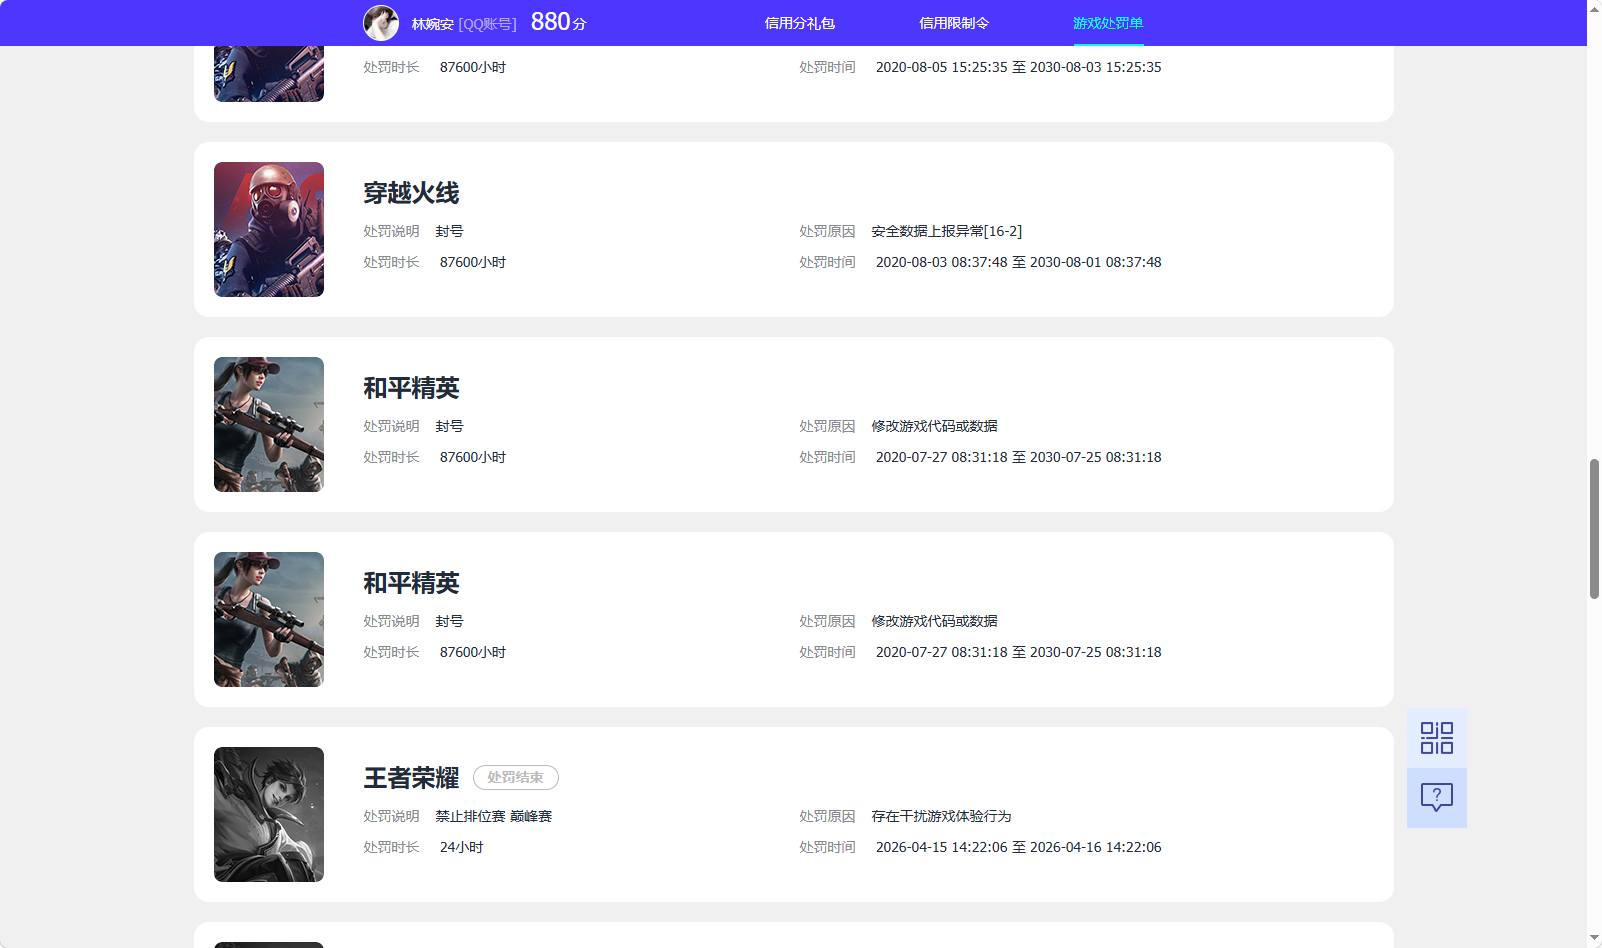Click reason 安全数据上报异常[16-2]
Screen dimensions: 1602x948
[x=946, y=231]
